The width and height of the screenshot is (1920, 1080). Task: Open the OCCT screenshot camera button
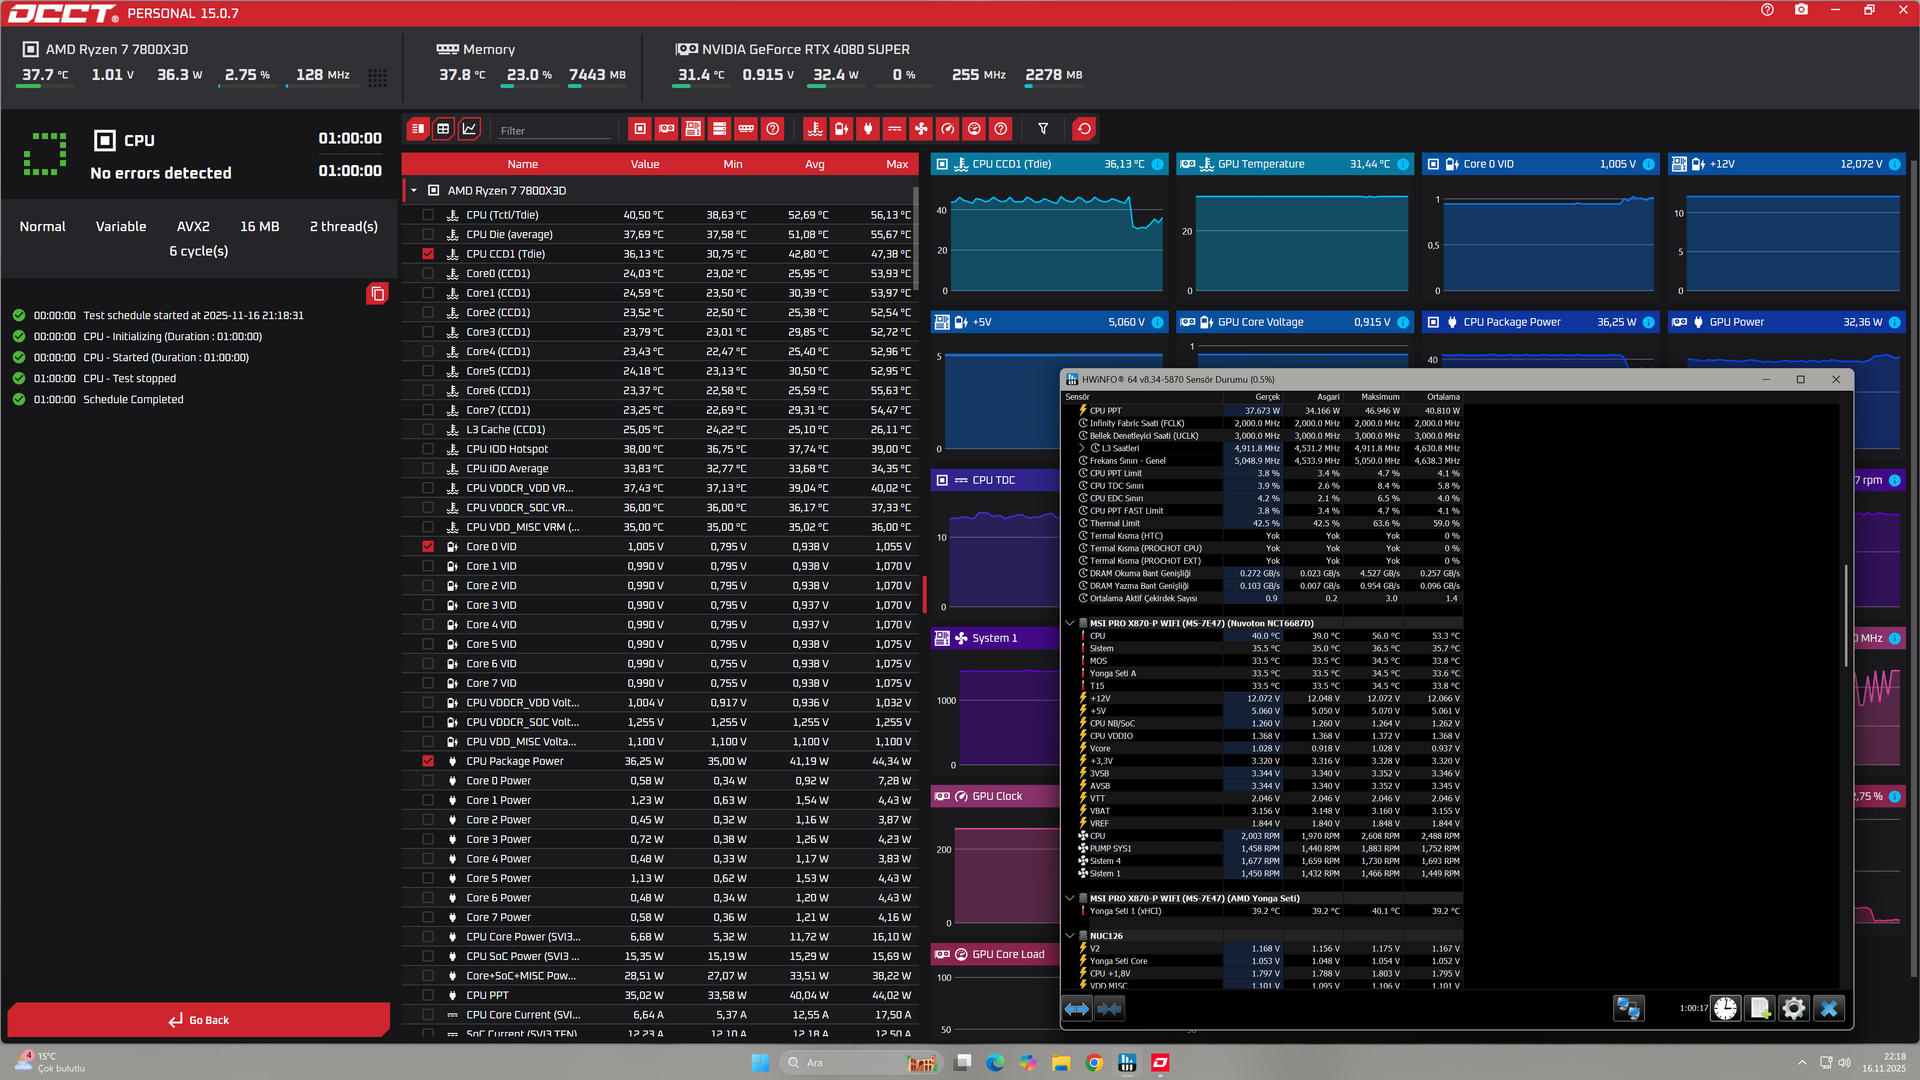(1801, 10)
